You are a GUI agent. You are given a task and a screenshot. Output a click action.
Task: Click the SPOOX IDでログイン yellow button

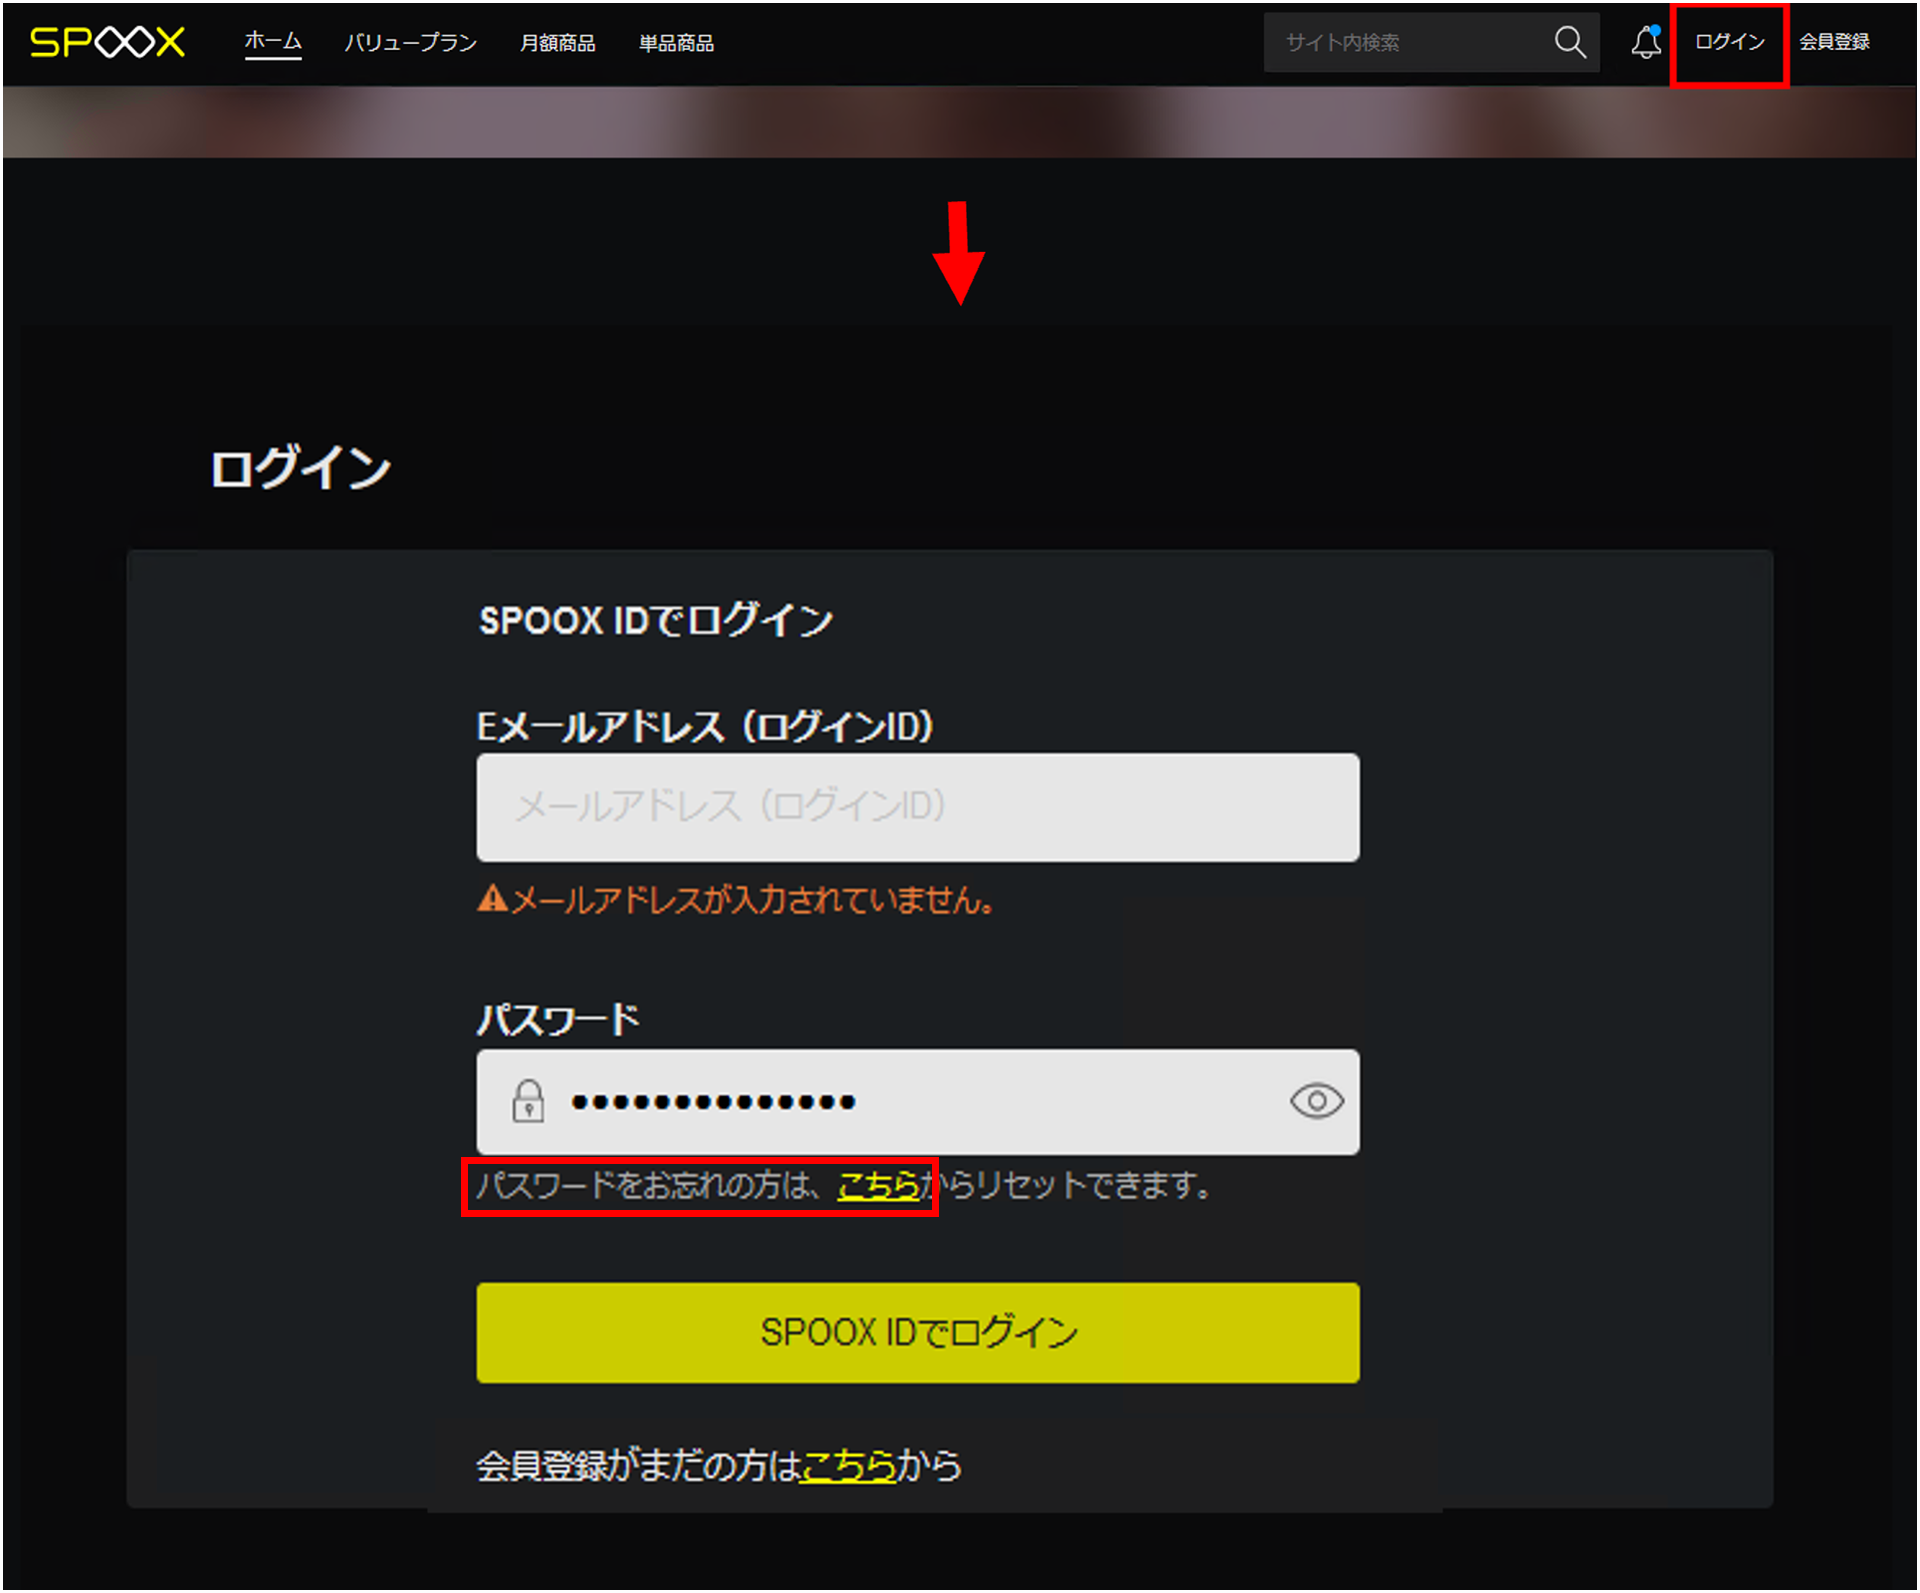(x=917, y=1333)
